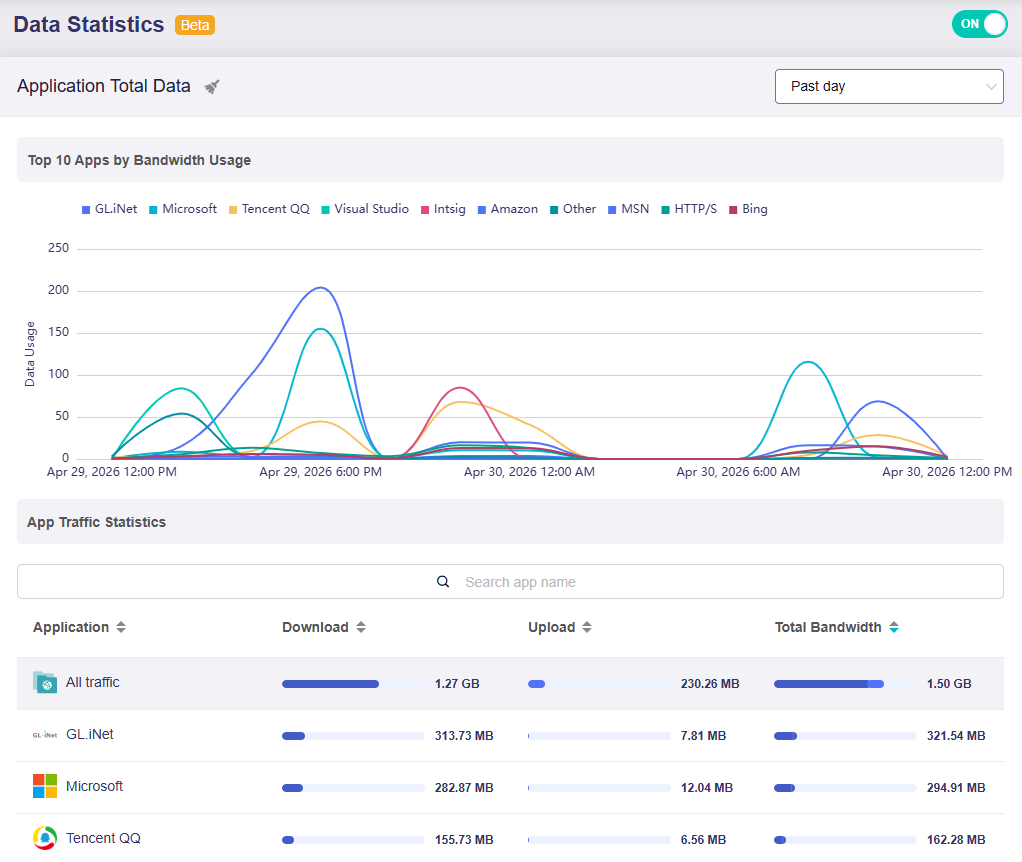This screenshot has height=862, width=1022.
Task: Sort table by Total Bandwidth arrows
Action: coord(894,627)
